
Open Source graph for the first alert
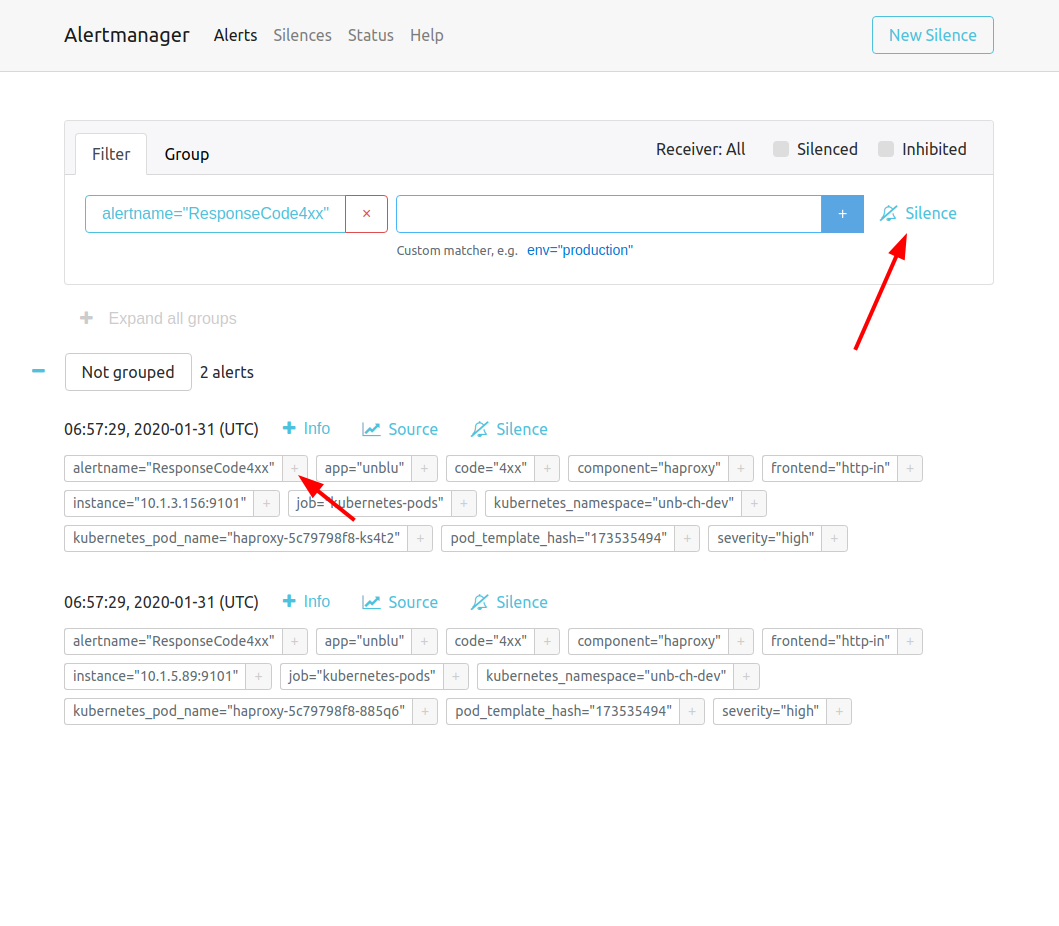400,429
